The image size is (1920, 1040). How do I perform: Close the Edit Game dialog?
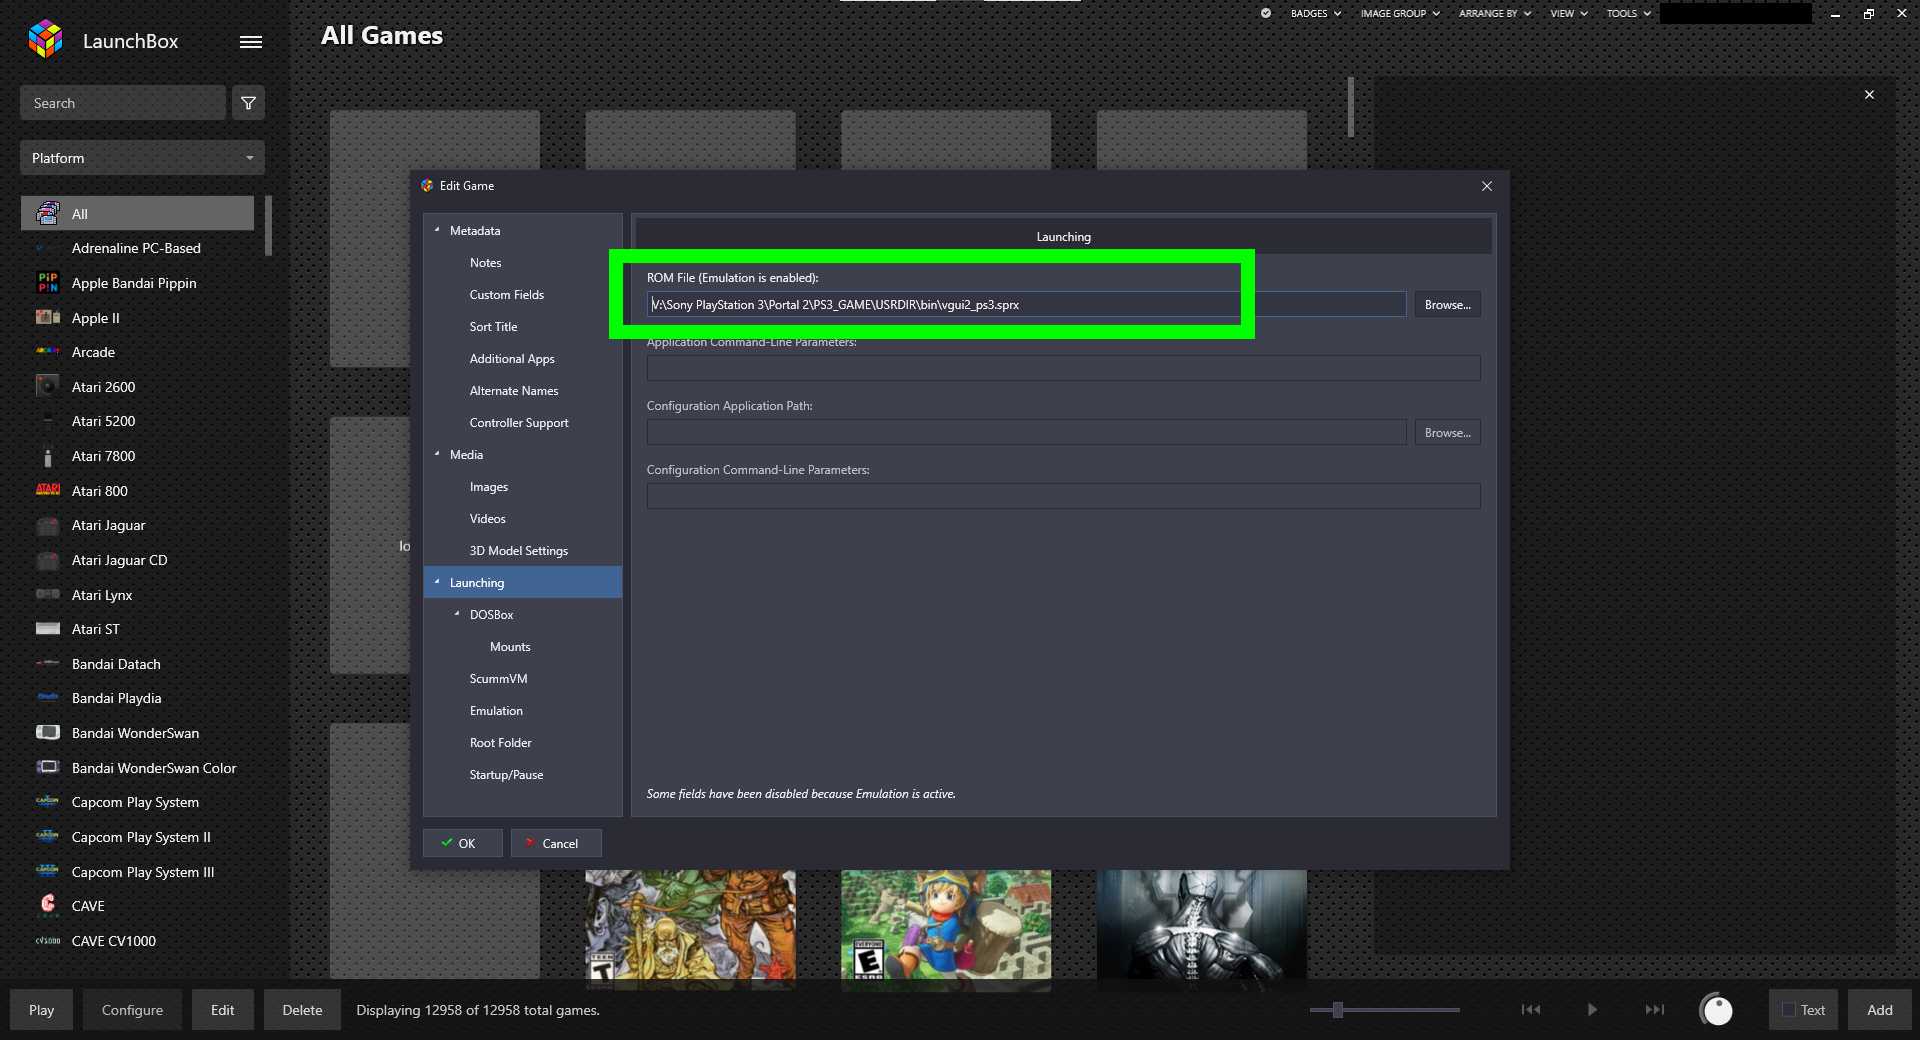pos(1487,186)
